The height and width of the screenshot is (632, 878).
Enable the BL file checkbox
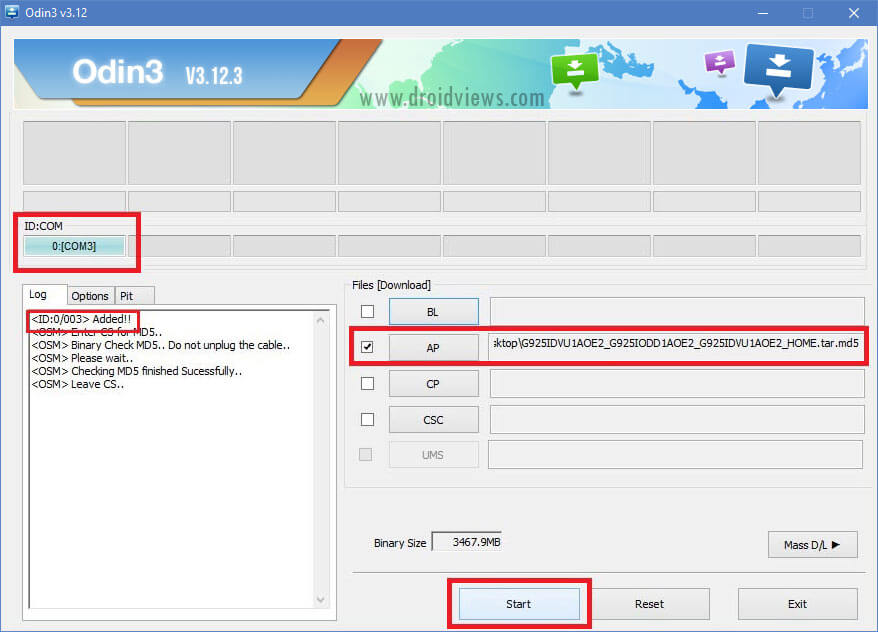point(367,311)
